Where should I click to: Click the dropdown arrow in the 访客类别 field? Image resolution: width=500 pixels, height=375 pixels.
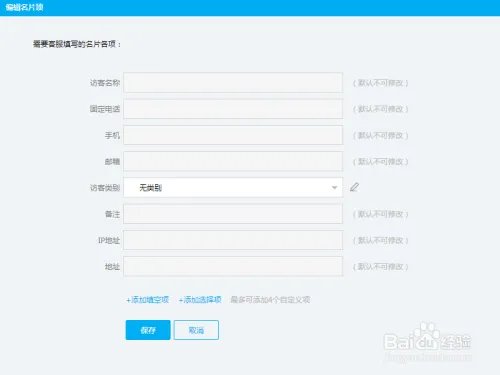pyautogui.click(x=334, y=188)
